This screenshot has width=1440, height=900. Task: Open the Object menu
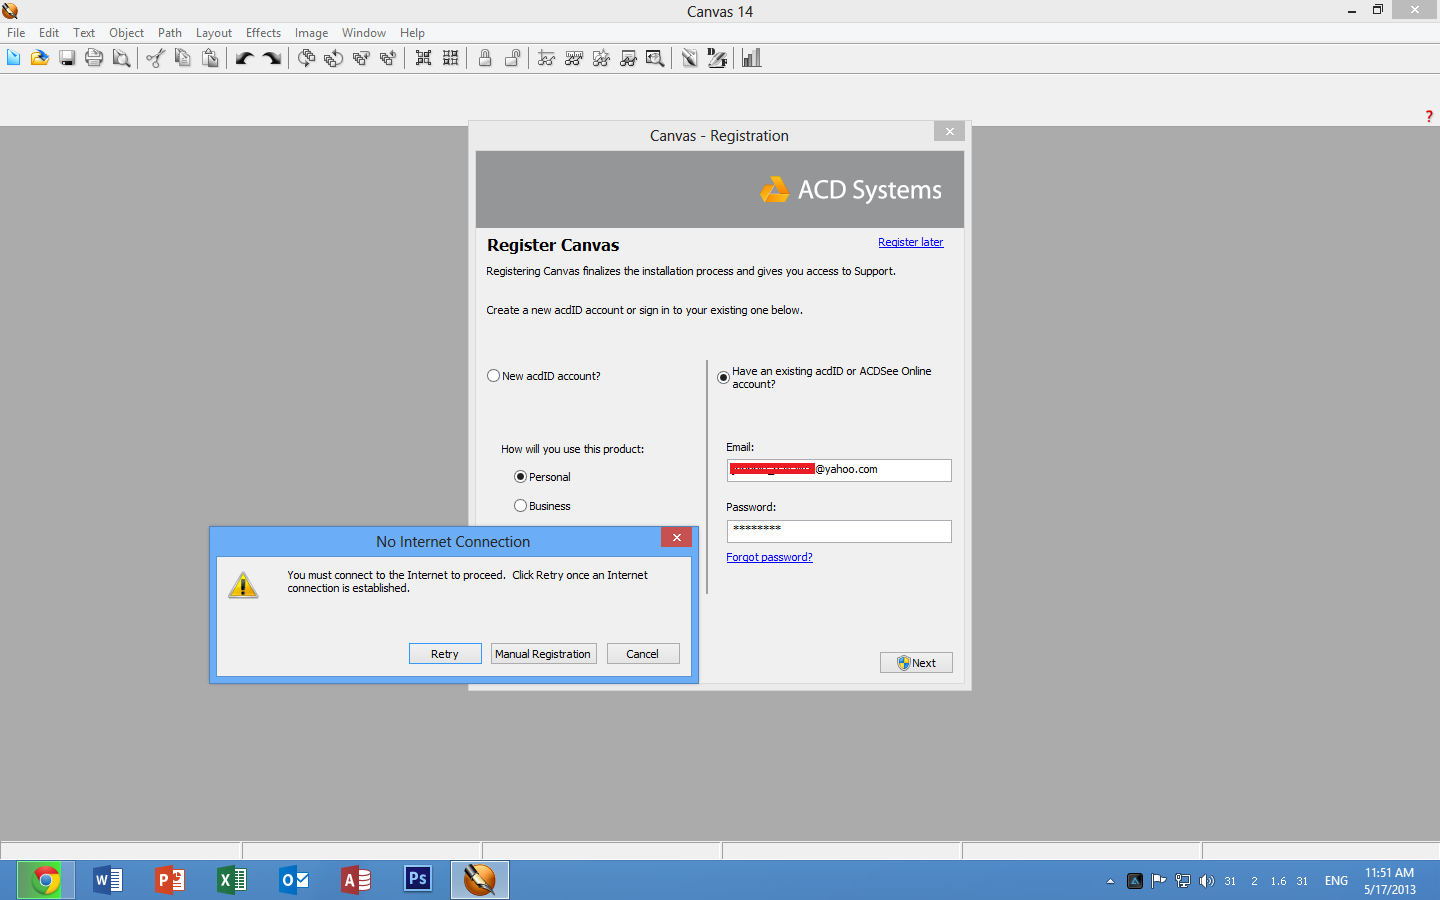tap(126, 33)
